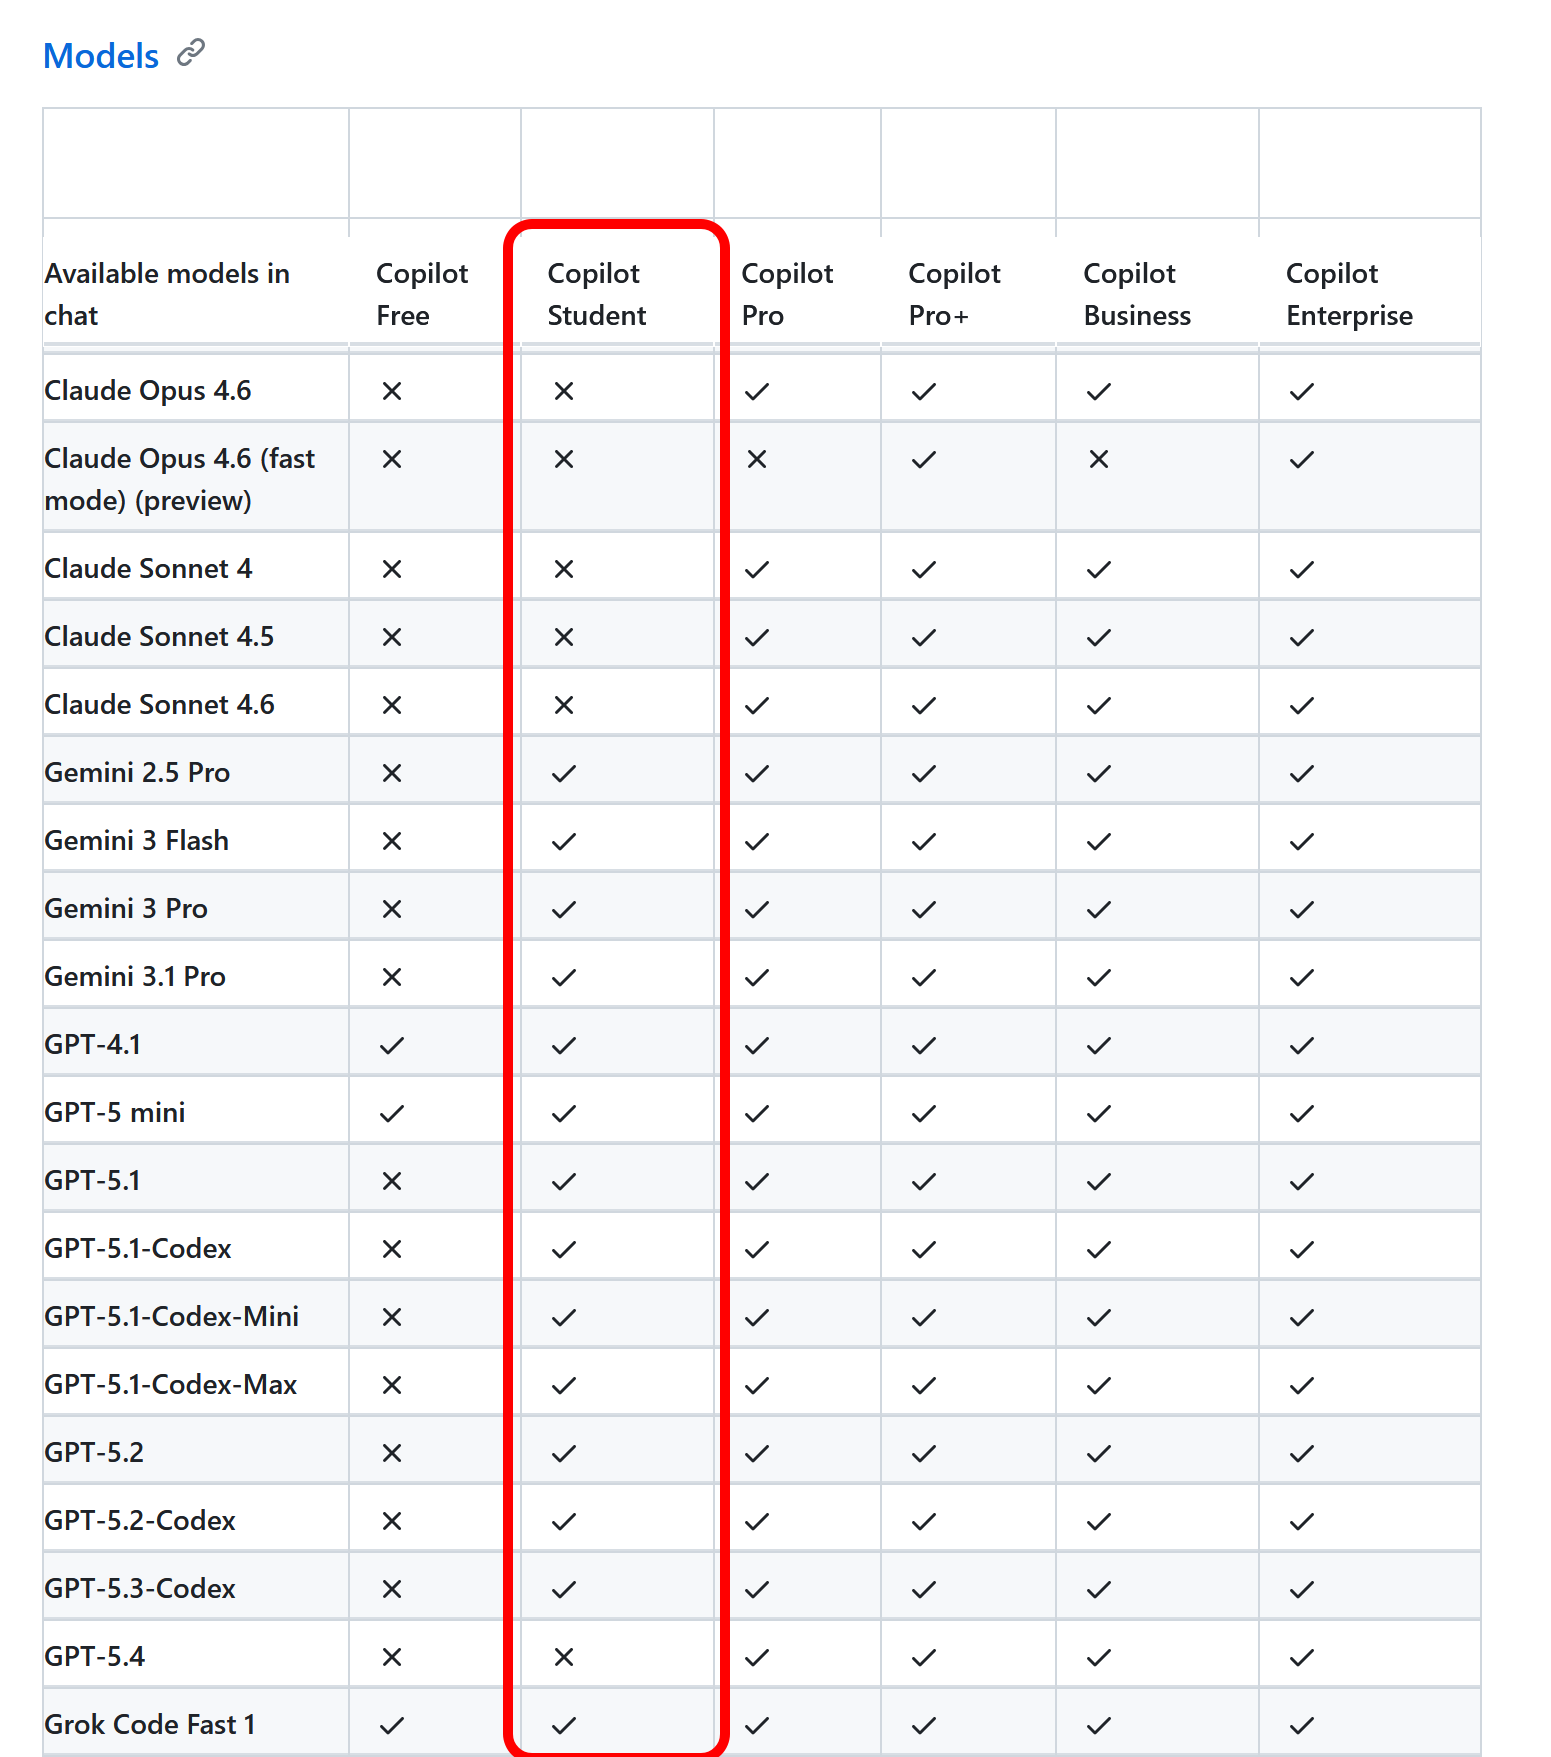This screenshot has width=1551, height=1757.
Task: Click the Available models in chat header
Action: pyautogui.click(x=167, y=294)
